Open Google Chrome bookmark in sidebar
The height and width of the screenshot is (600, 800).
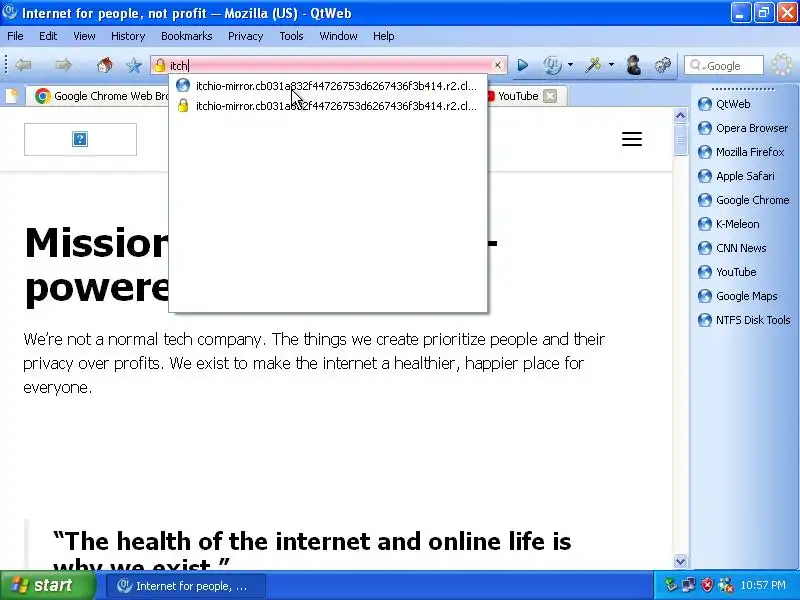(x=743, y=200)
